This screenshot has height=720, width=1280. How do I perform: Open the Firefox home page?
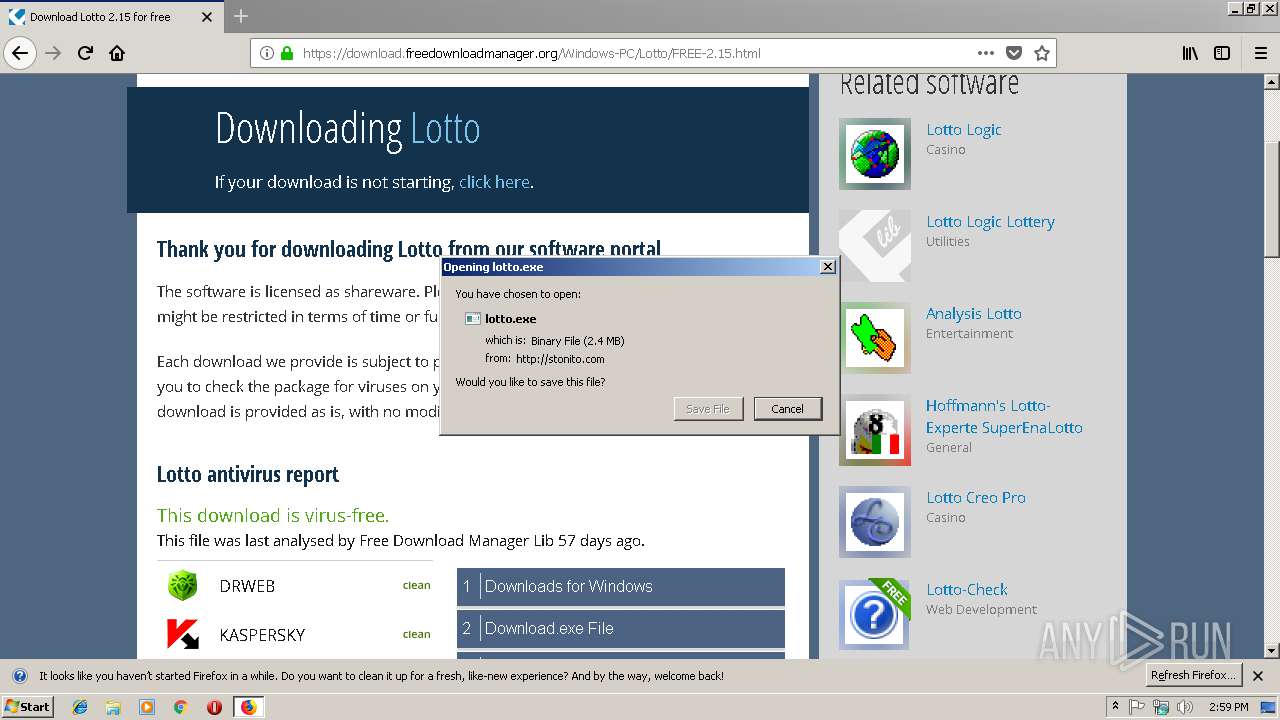(117, 53)
